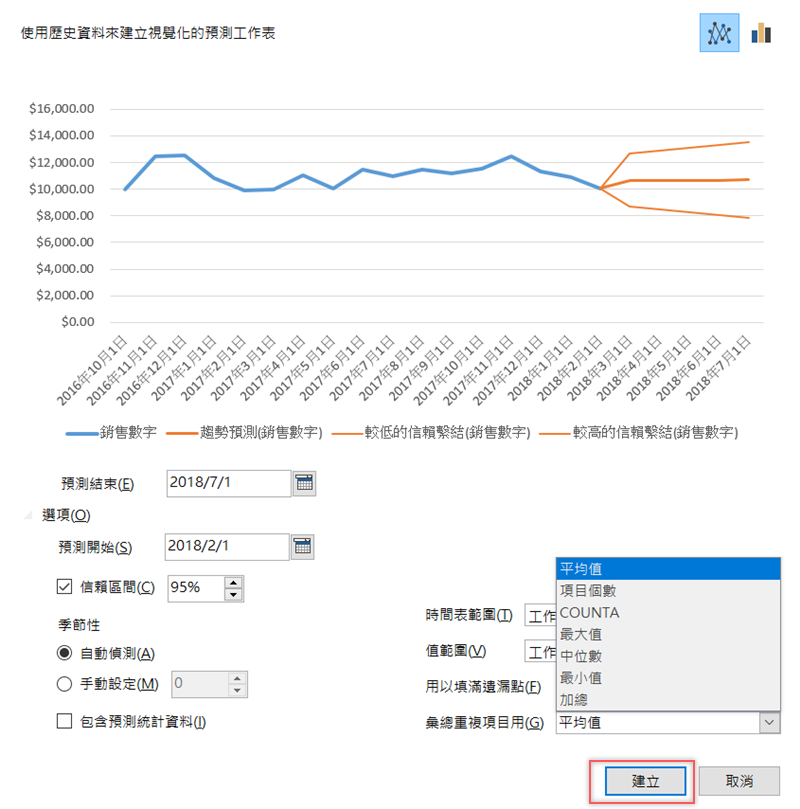Open calendar picker for 預測開始 date
Screen dimensions: 800x809
pos(303,546)
